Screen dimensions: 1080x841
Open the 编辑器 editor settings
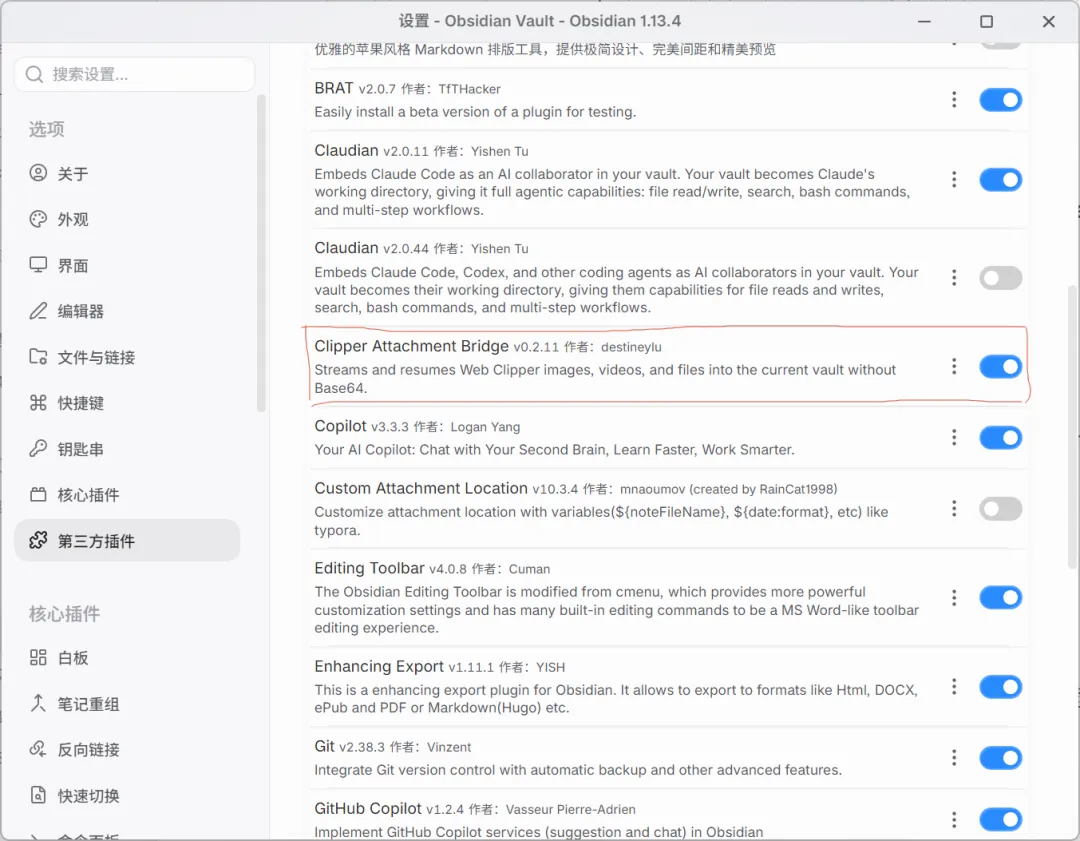coord(127,311)
